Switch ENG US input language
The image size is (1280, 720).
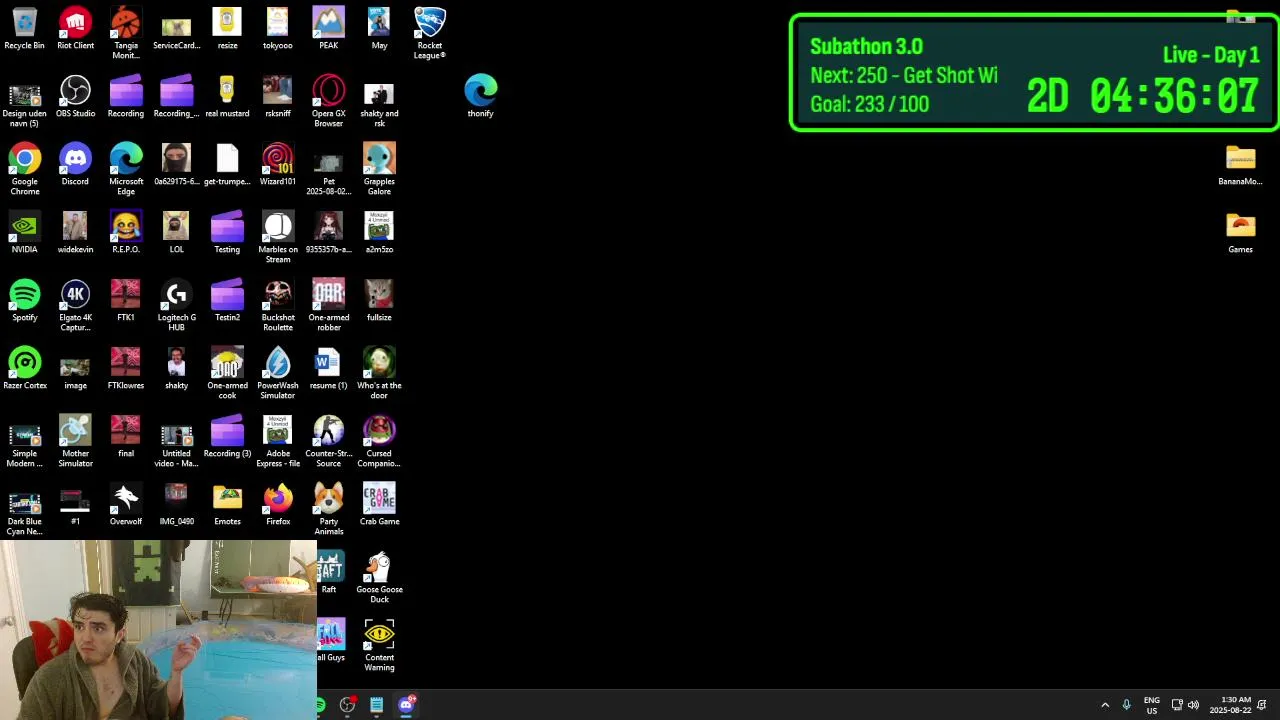click(x=1152, y=705)
